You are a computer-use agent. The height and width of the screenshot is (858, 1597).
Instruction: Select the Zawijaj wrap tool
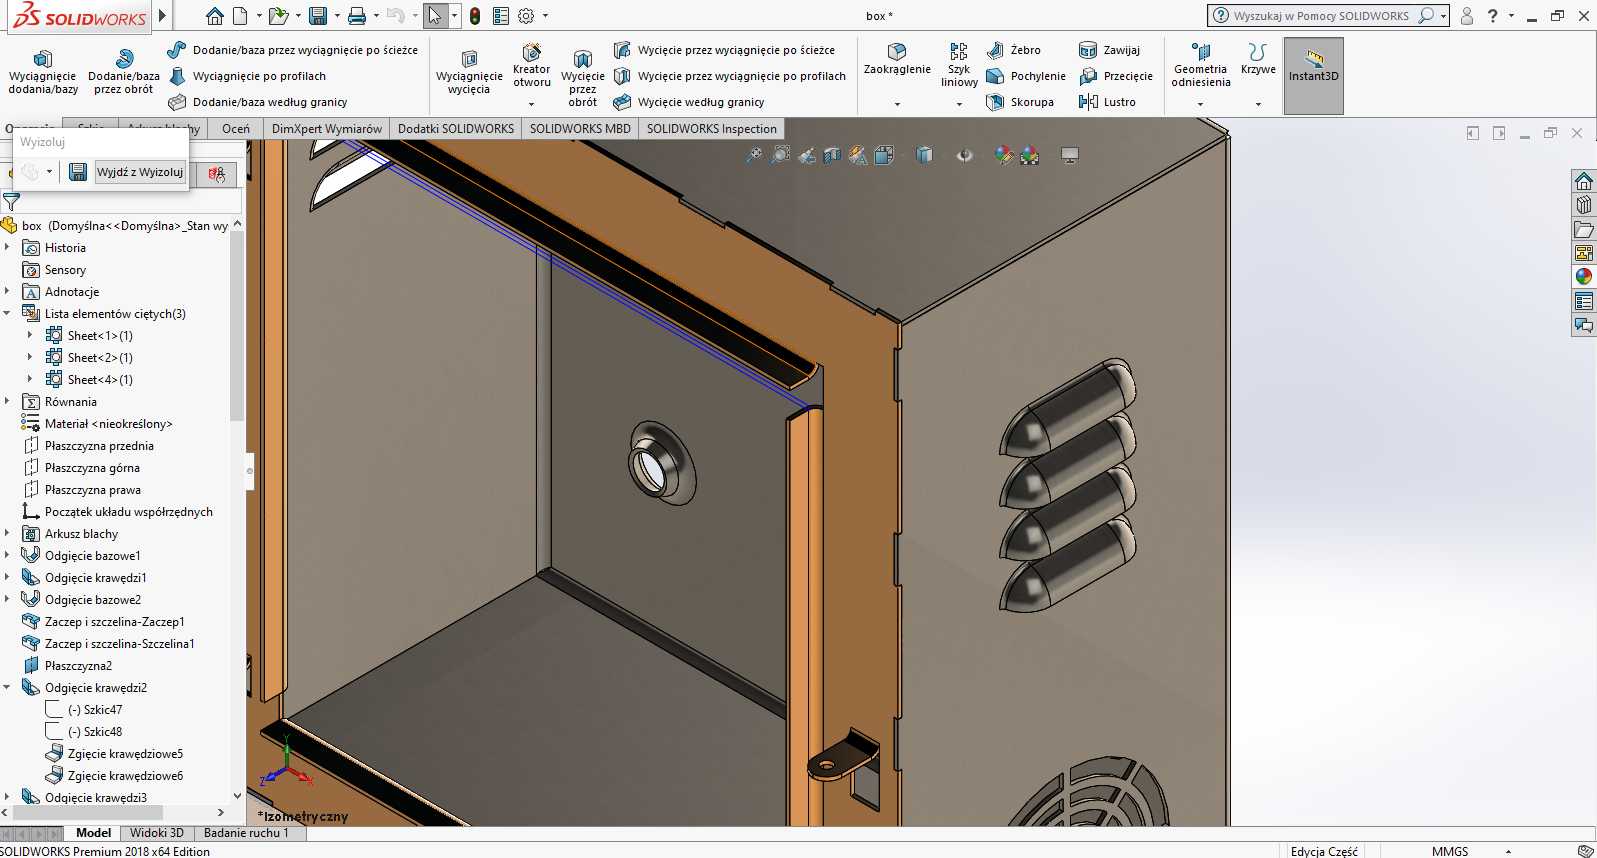pos(1109,50)
